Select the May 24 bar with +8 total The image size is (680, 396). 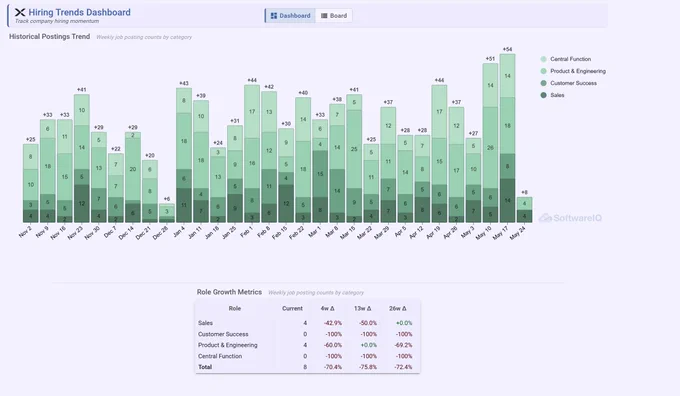pos(524,210)
